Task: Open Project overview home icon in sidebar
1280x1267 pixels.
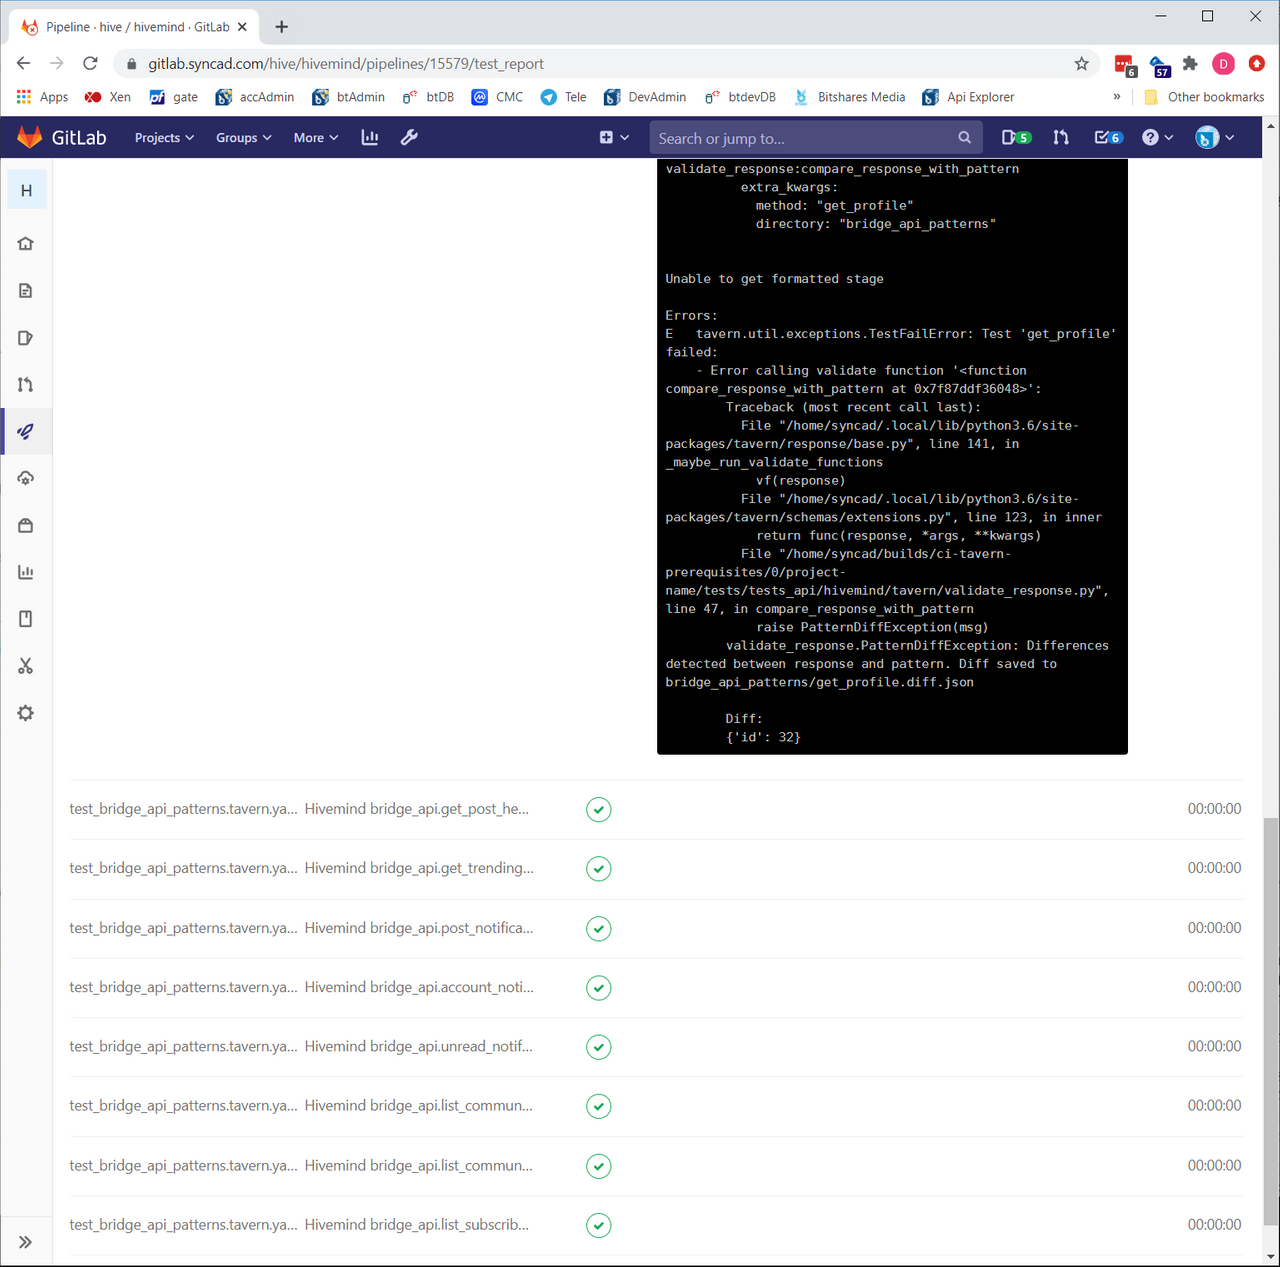Action: click(26, 243)
